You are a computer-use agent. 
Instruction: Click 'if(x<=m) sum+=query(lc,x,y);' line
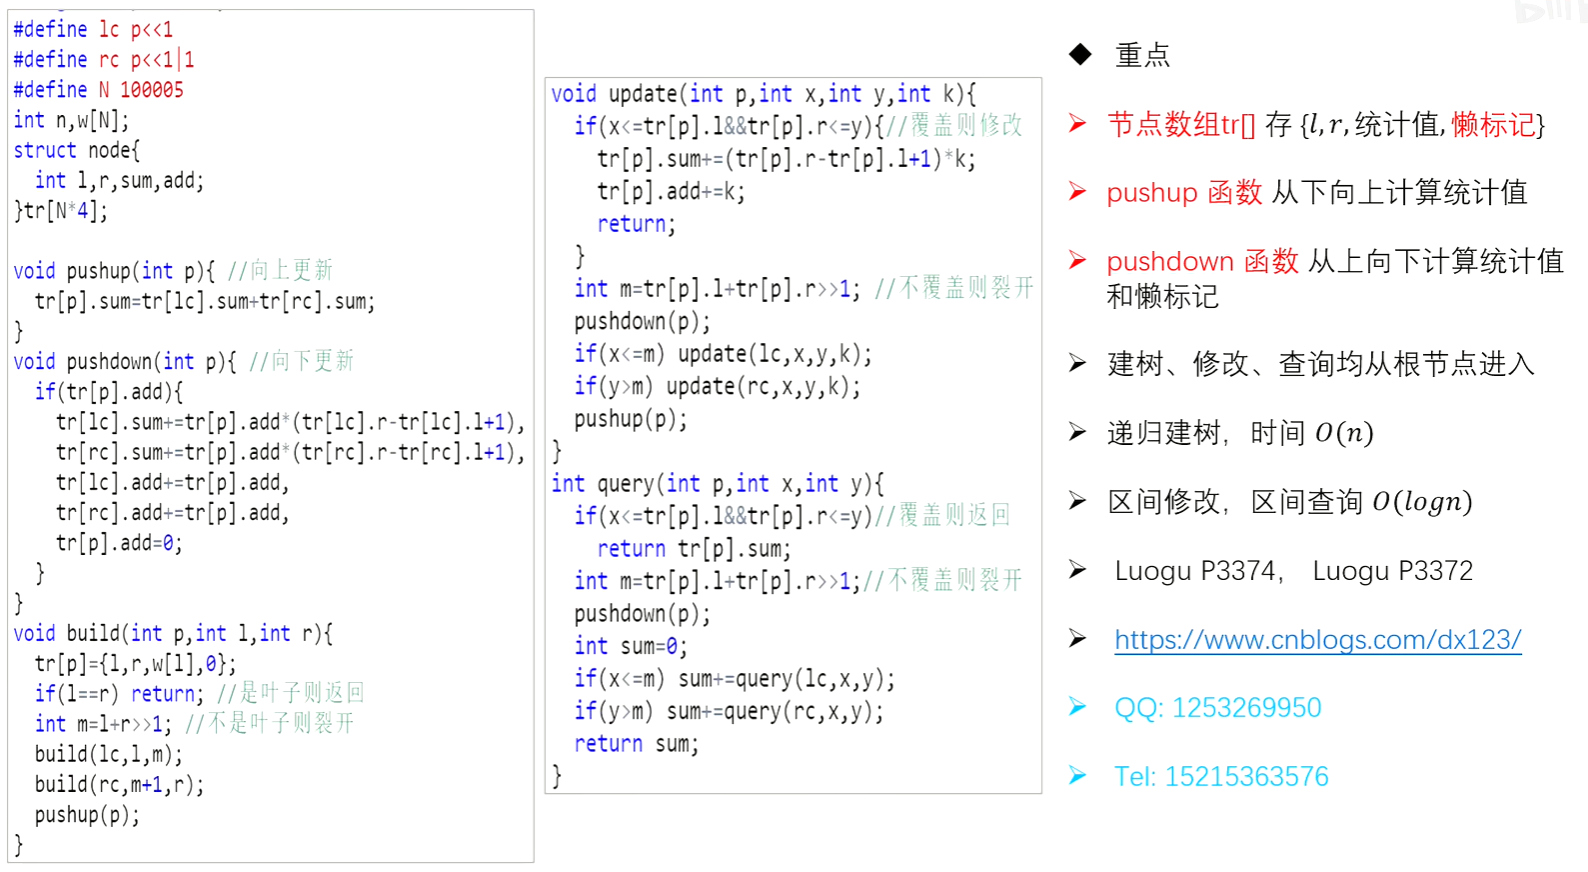coord(734,678)
